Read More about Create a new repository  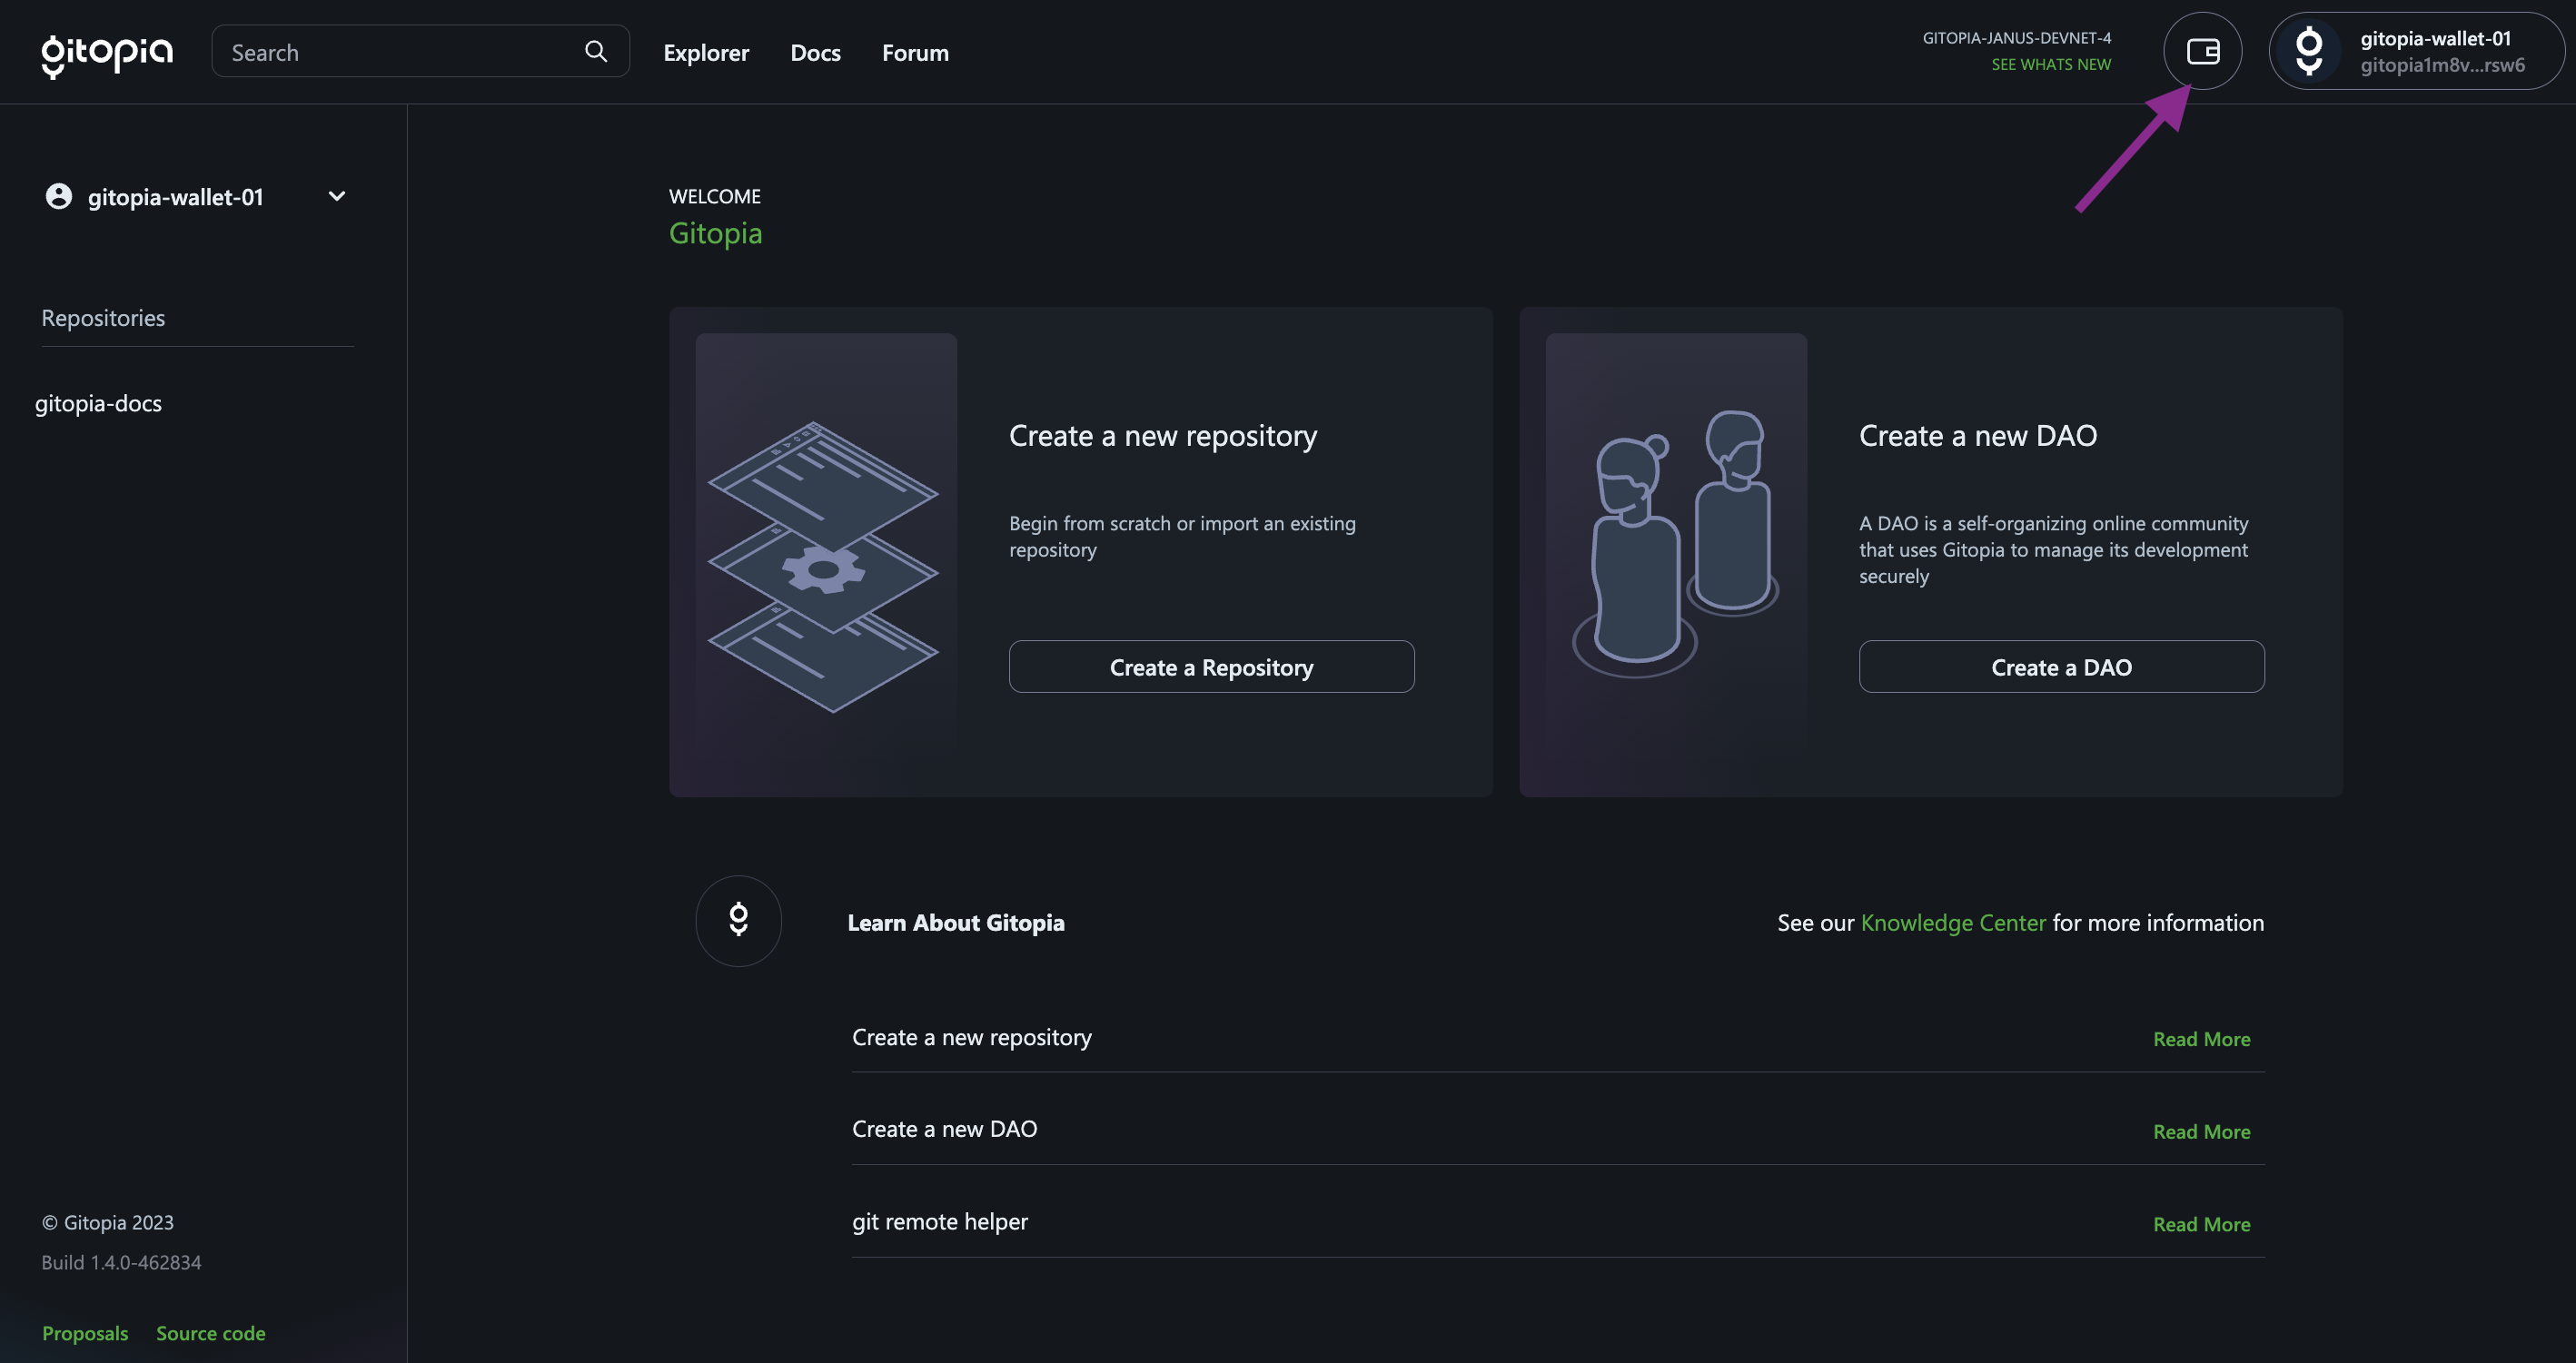tap(2201, 1039)
